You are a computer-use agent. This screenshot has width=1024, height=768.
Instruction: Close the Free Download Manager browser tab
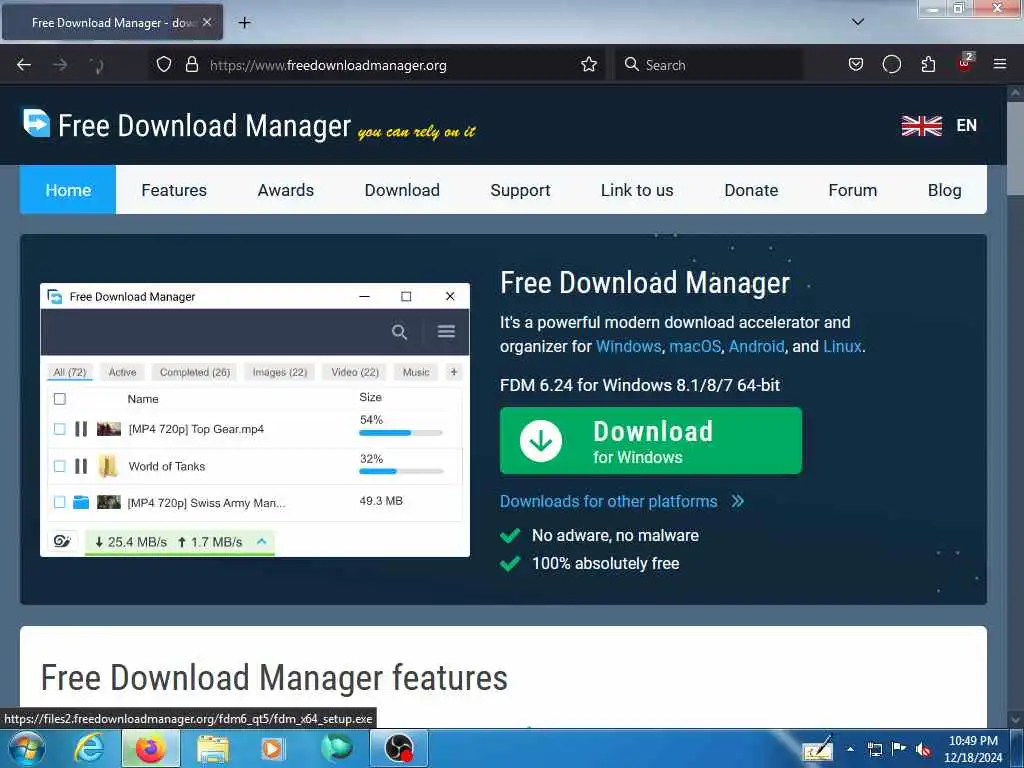(207, 22)
